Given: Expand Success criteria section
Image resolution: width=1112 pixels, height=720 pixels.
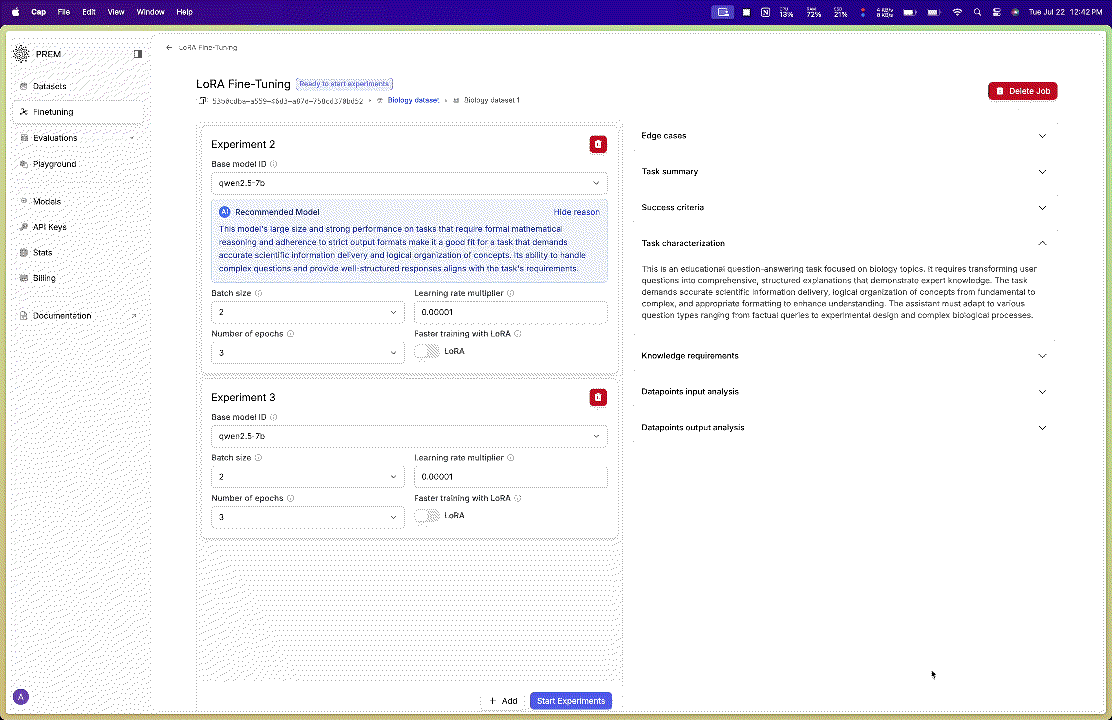Looking at the screenshot, I should click(x=844, y=207).
